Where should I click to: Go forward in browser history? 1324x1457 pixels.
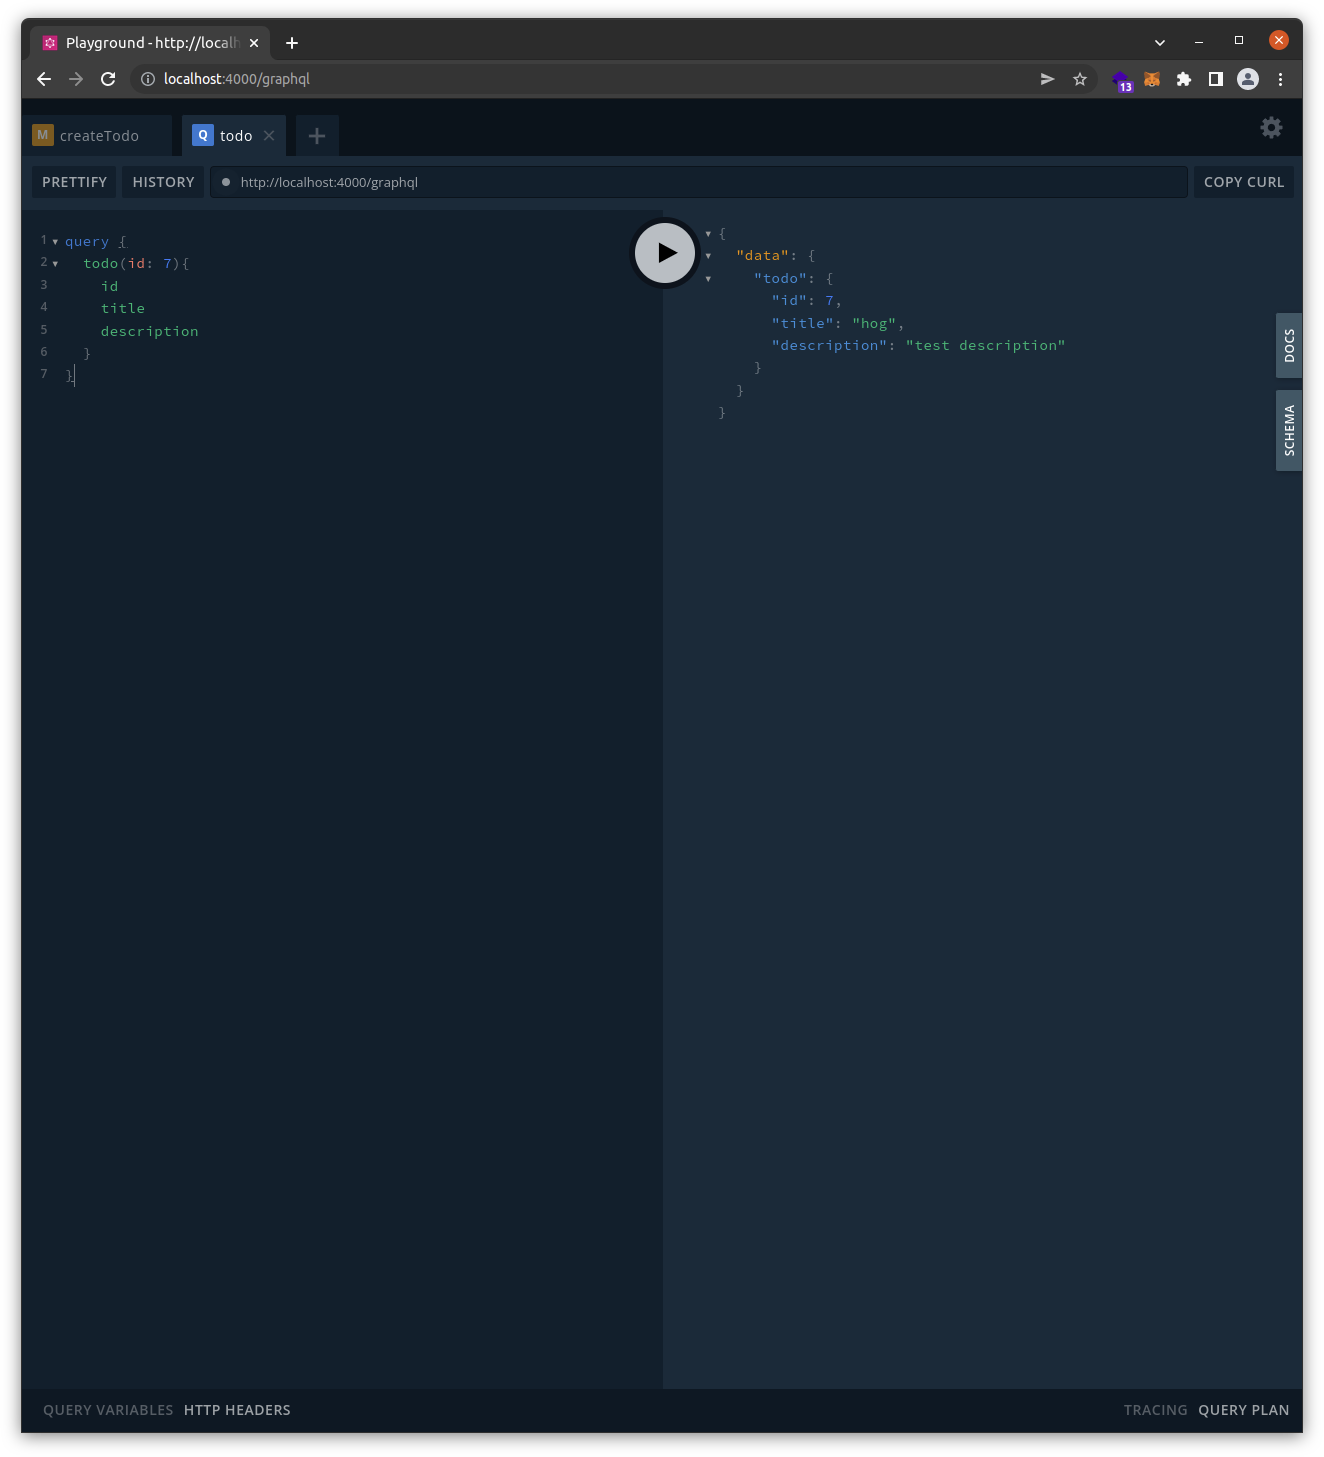tap(76, 79)
